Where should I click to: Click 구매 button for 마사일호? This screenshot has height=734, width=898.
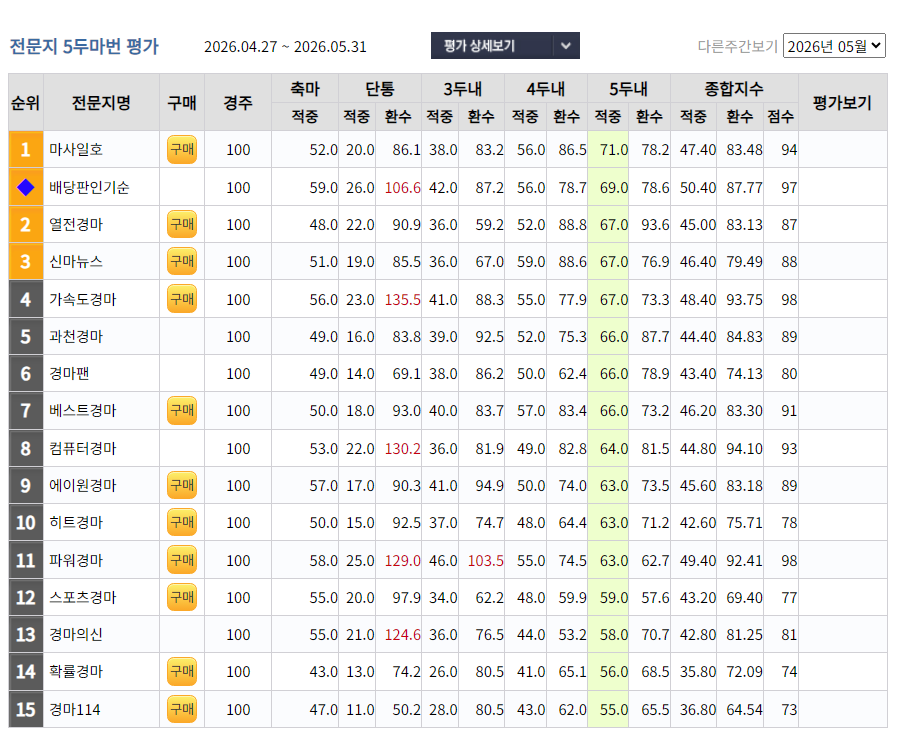pyautogui.click(x=182, y=149)
